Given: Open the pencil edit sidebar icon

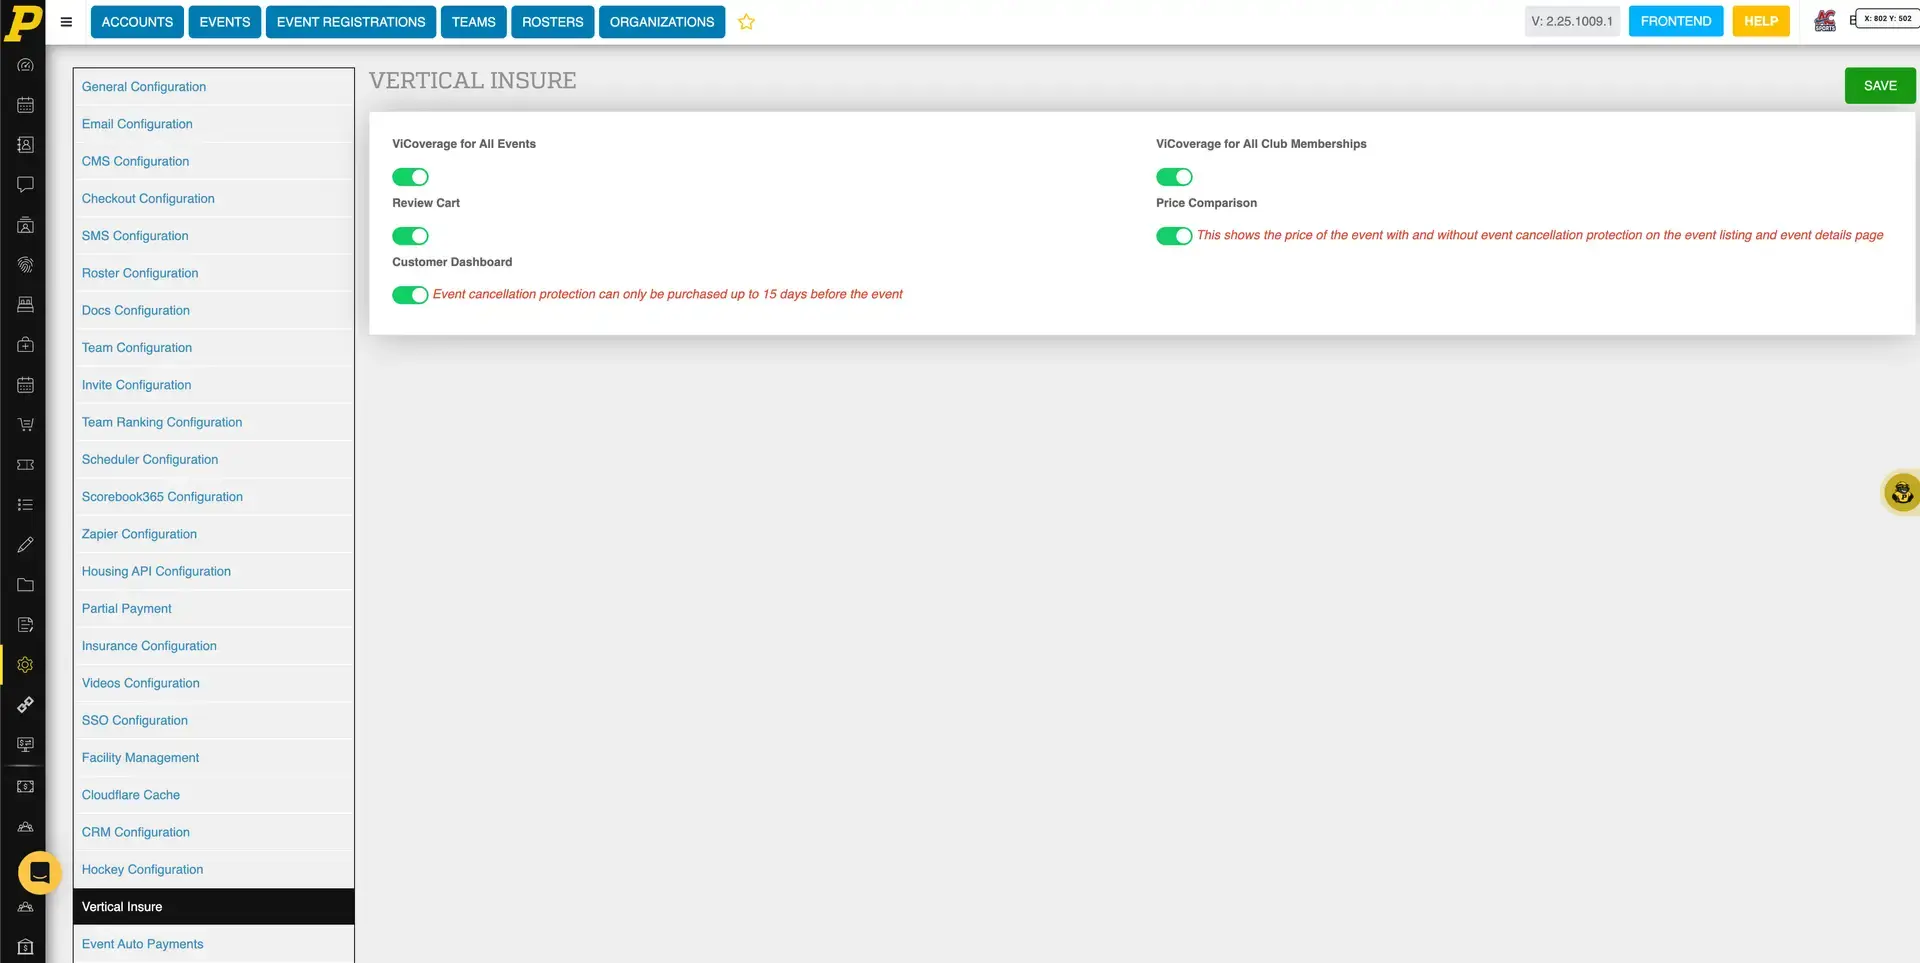Looking at the screenshot, I should click(x=25, y=545).
